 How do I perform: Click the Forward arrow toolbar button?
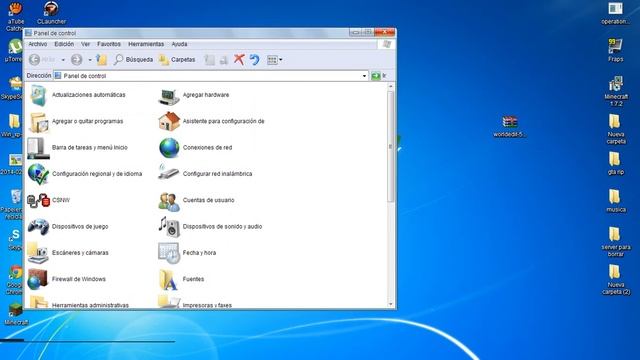point(76,60)
